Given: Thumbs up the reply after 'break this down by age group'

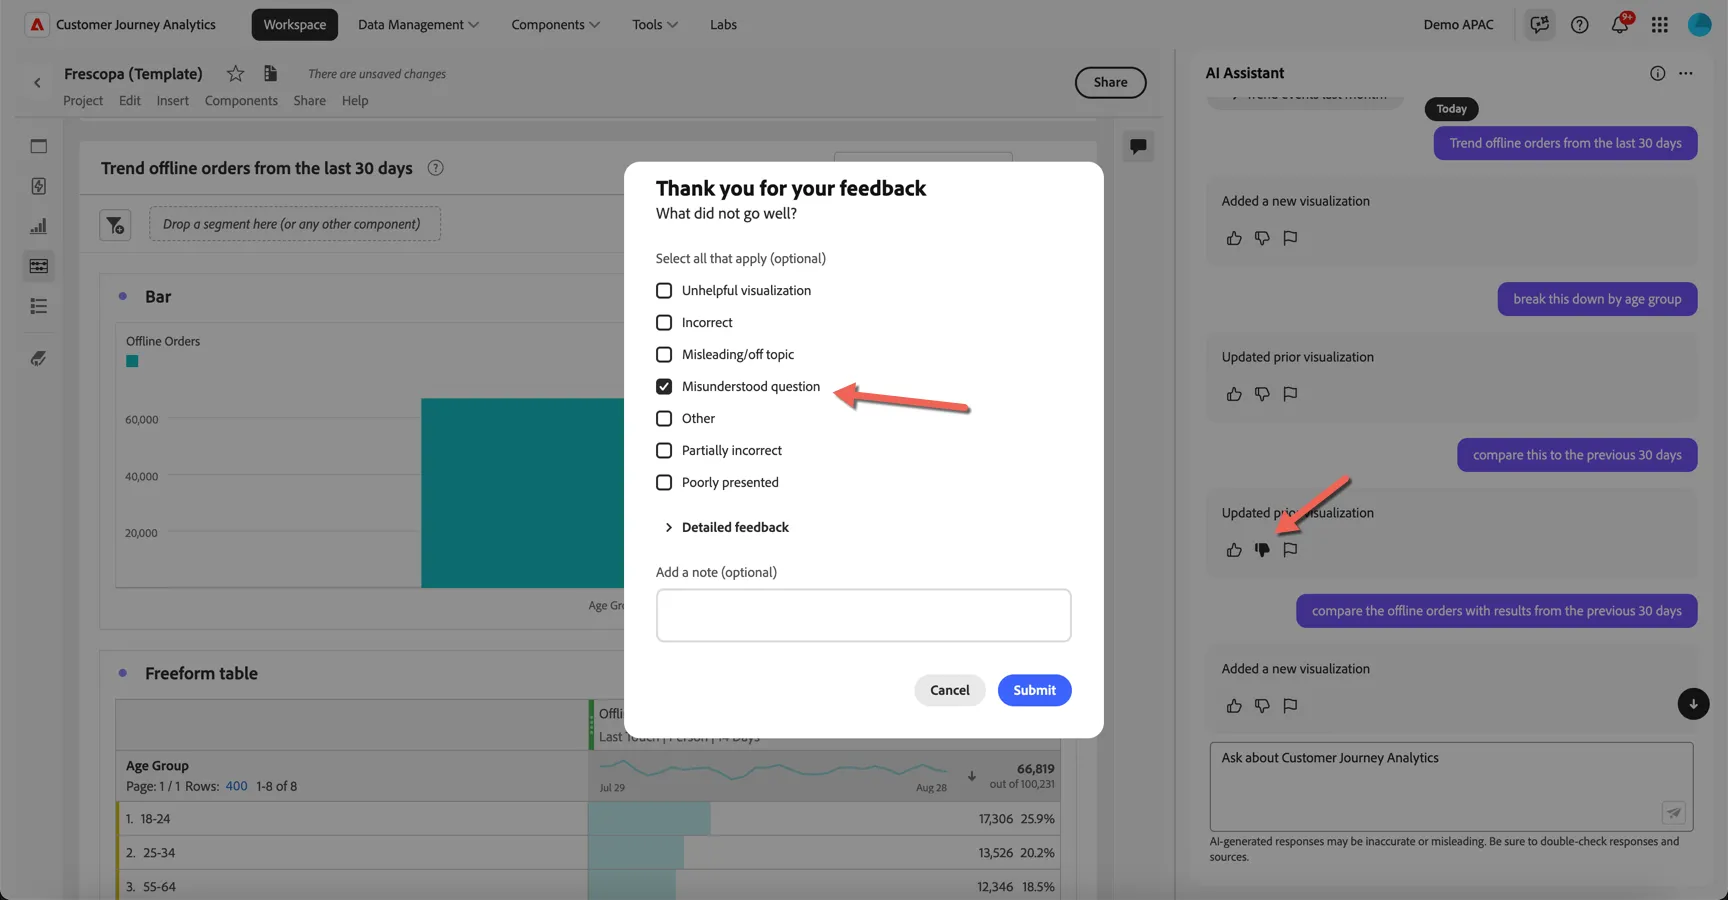Looking at the screenshot, I should click(x=1234, y=394).
